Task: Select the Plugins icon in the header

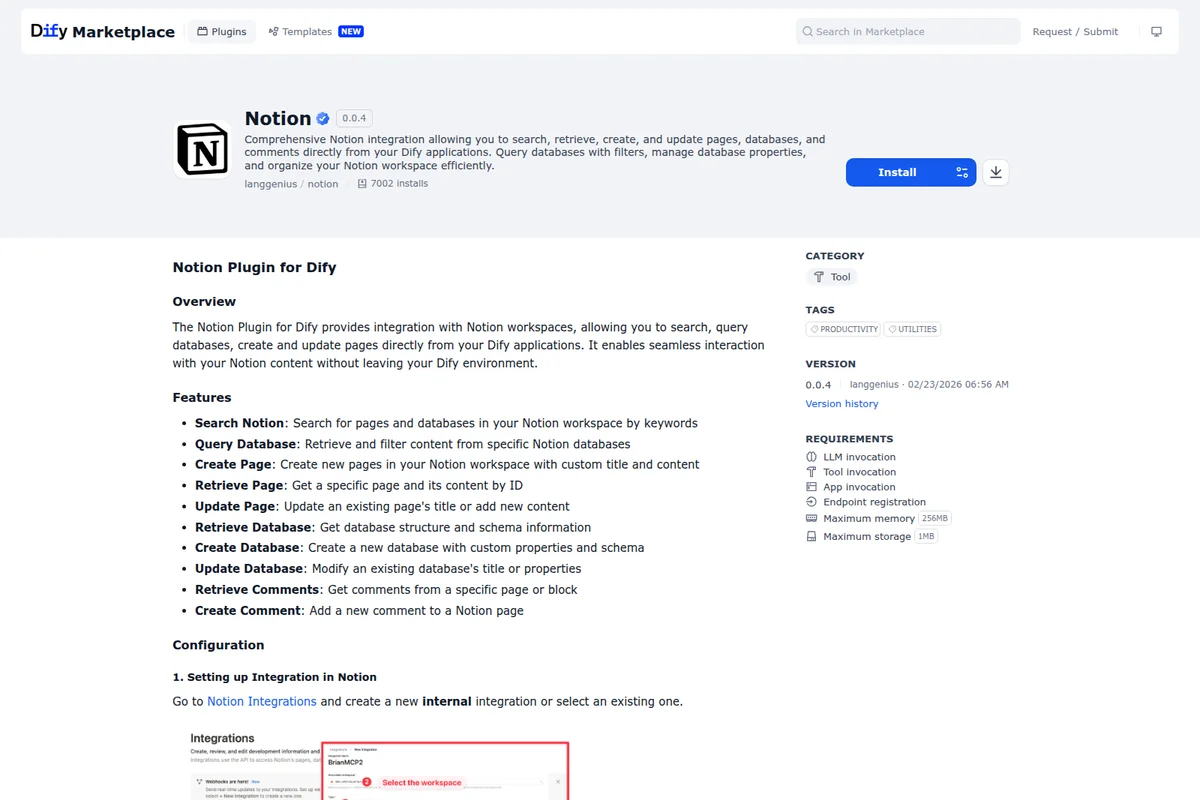Action: [203, 31]
